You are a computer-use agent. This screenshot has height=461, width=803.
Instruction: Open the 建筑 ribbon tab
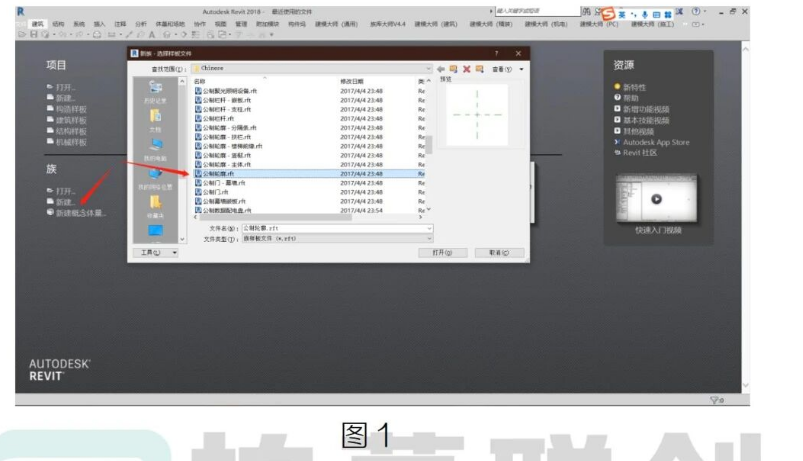coord(38,24)
